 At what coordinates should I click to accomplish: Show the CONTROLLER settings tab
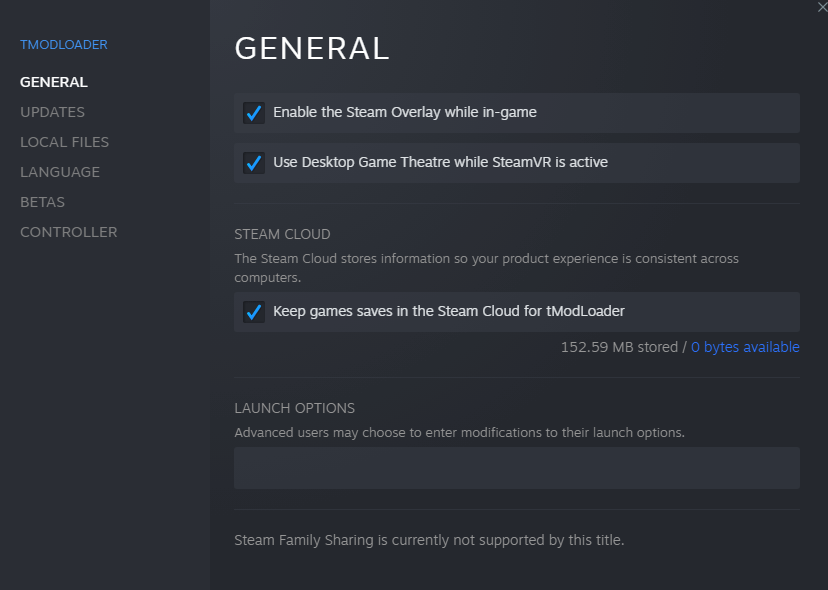68,232
